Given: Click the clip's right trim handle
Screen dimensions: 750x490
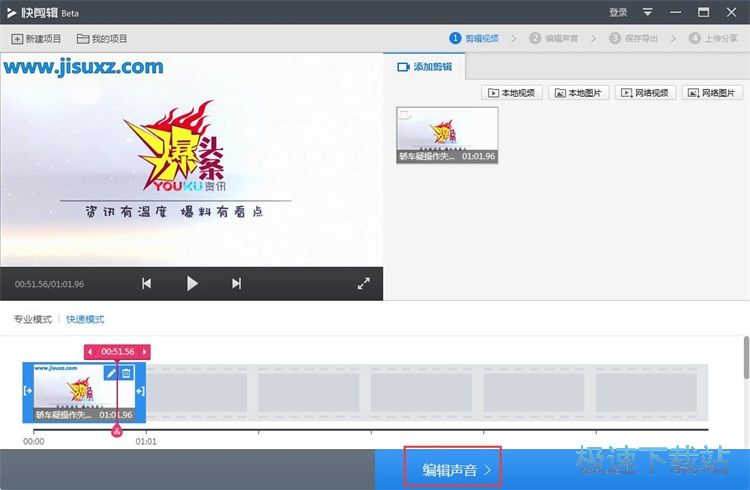Looking at the screenshot, I should 140,391.
